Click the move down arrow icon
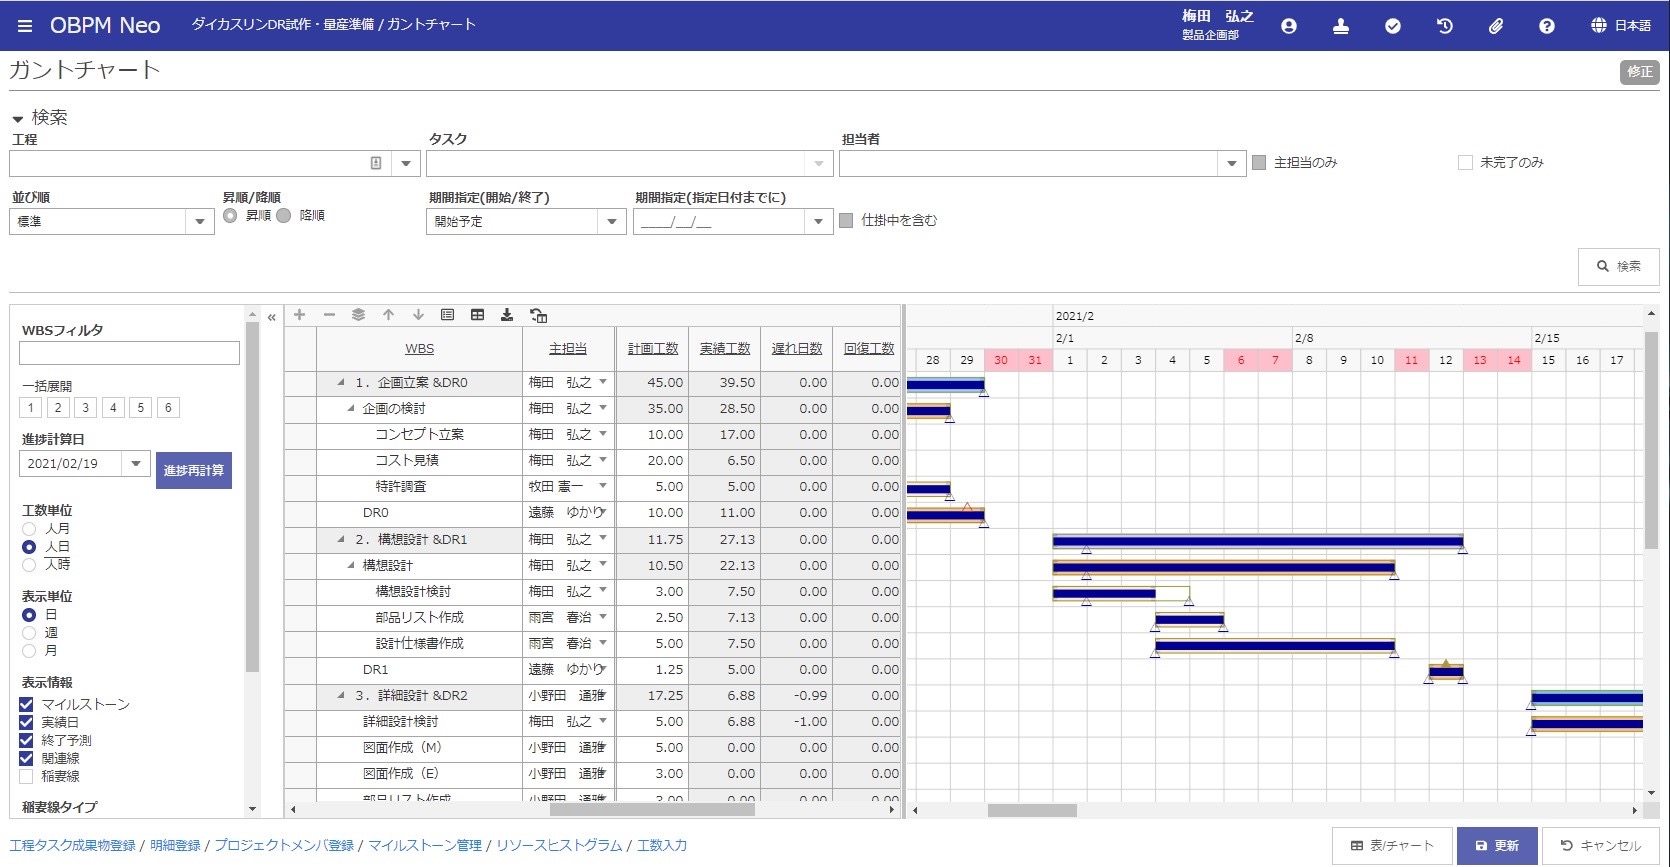Image resolution: width=1670 pixels, height=867 pixels. (418, 315)
